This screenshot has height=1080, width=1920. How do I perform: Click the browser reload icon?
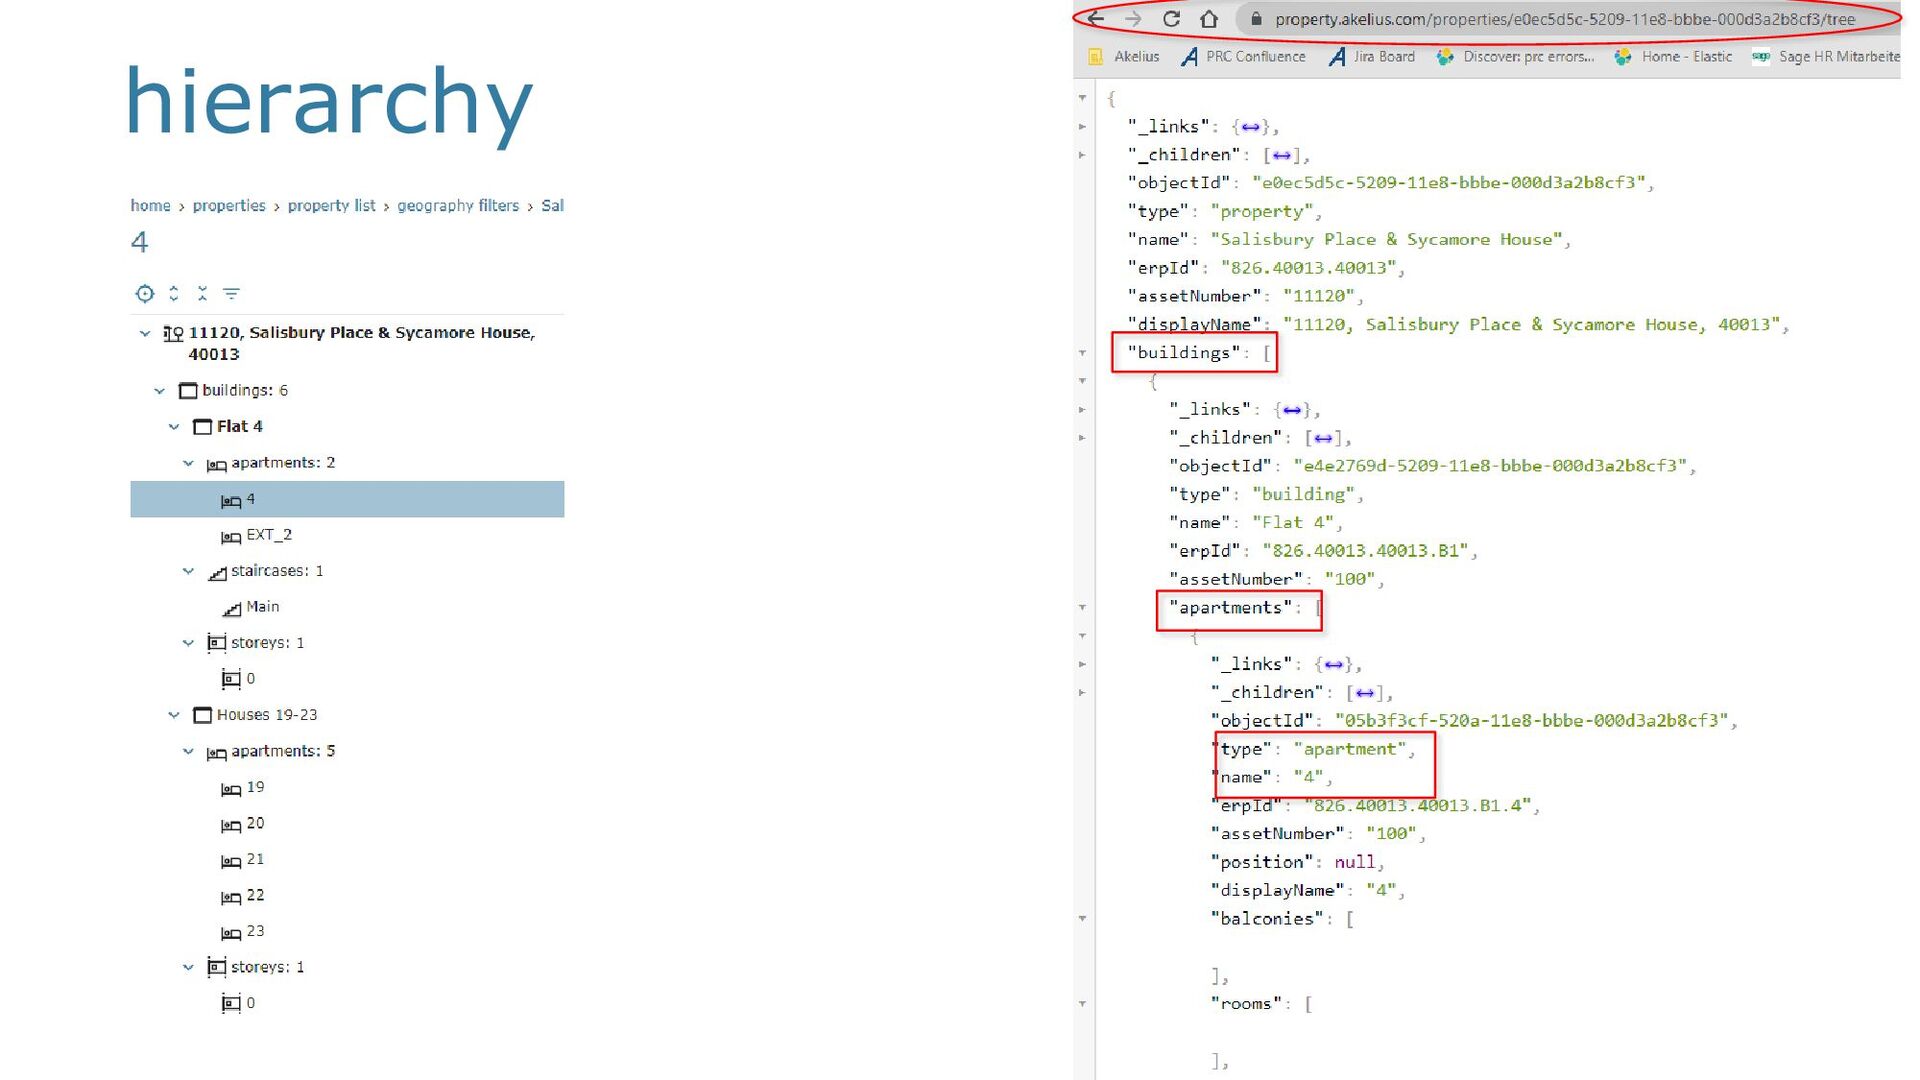1171,19
